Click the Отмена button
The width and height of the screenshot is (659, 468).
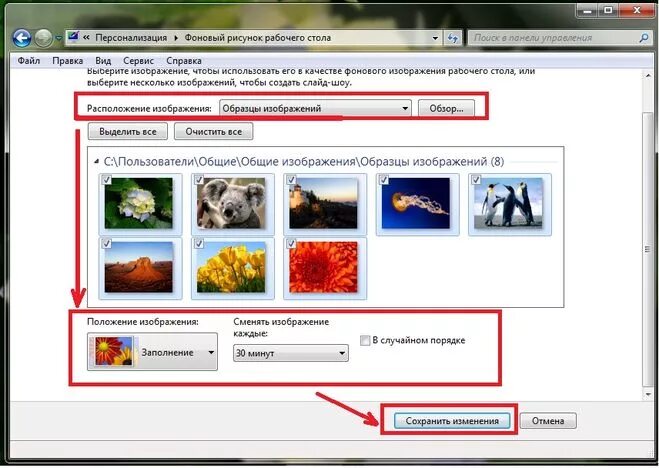[548, 421]
